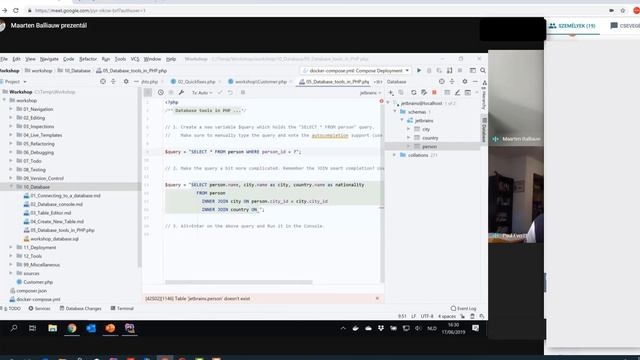Collapse the schemas node in Database tree

[x=395, y=111]
